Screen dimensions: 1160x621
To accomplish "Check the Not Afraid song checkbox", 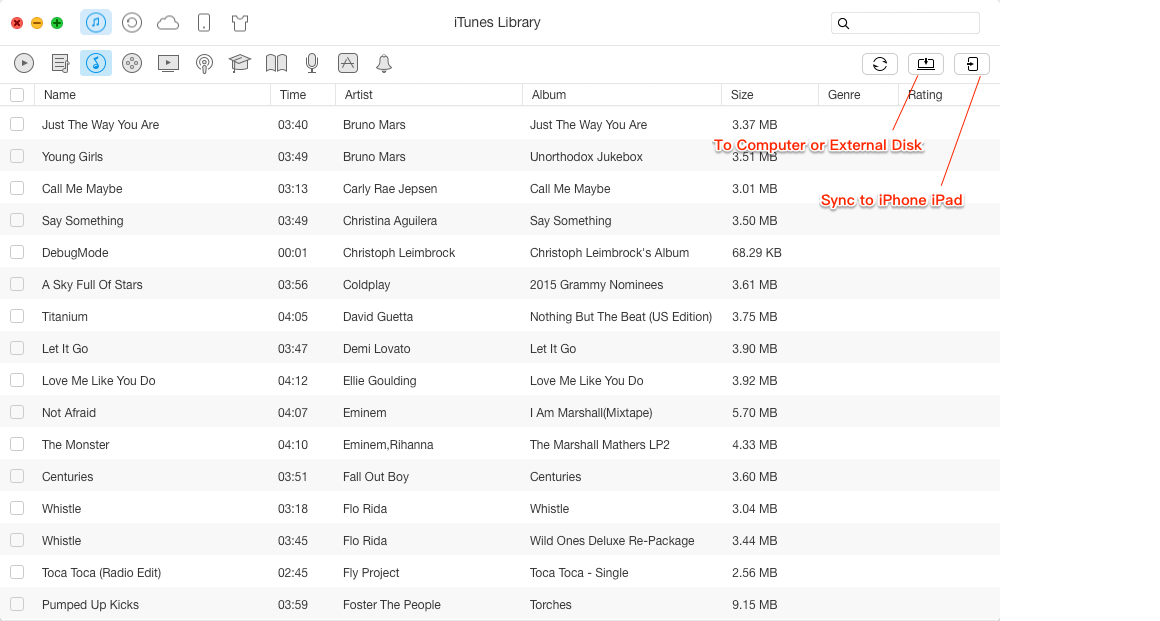I will point(17,412).
